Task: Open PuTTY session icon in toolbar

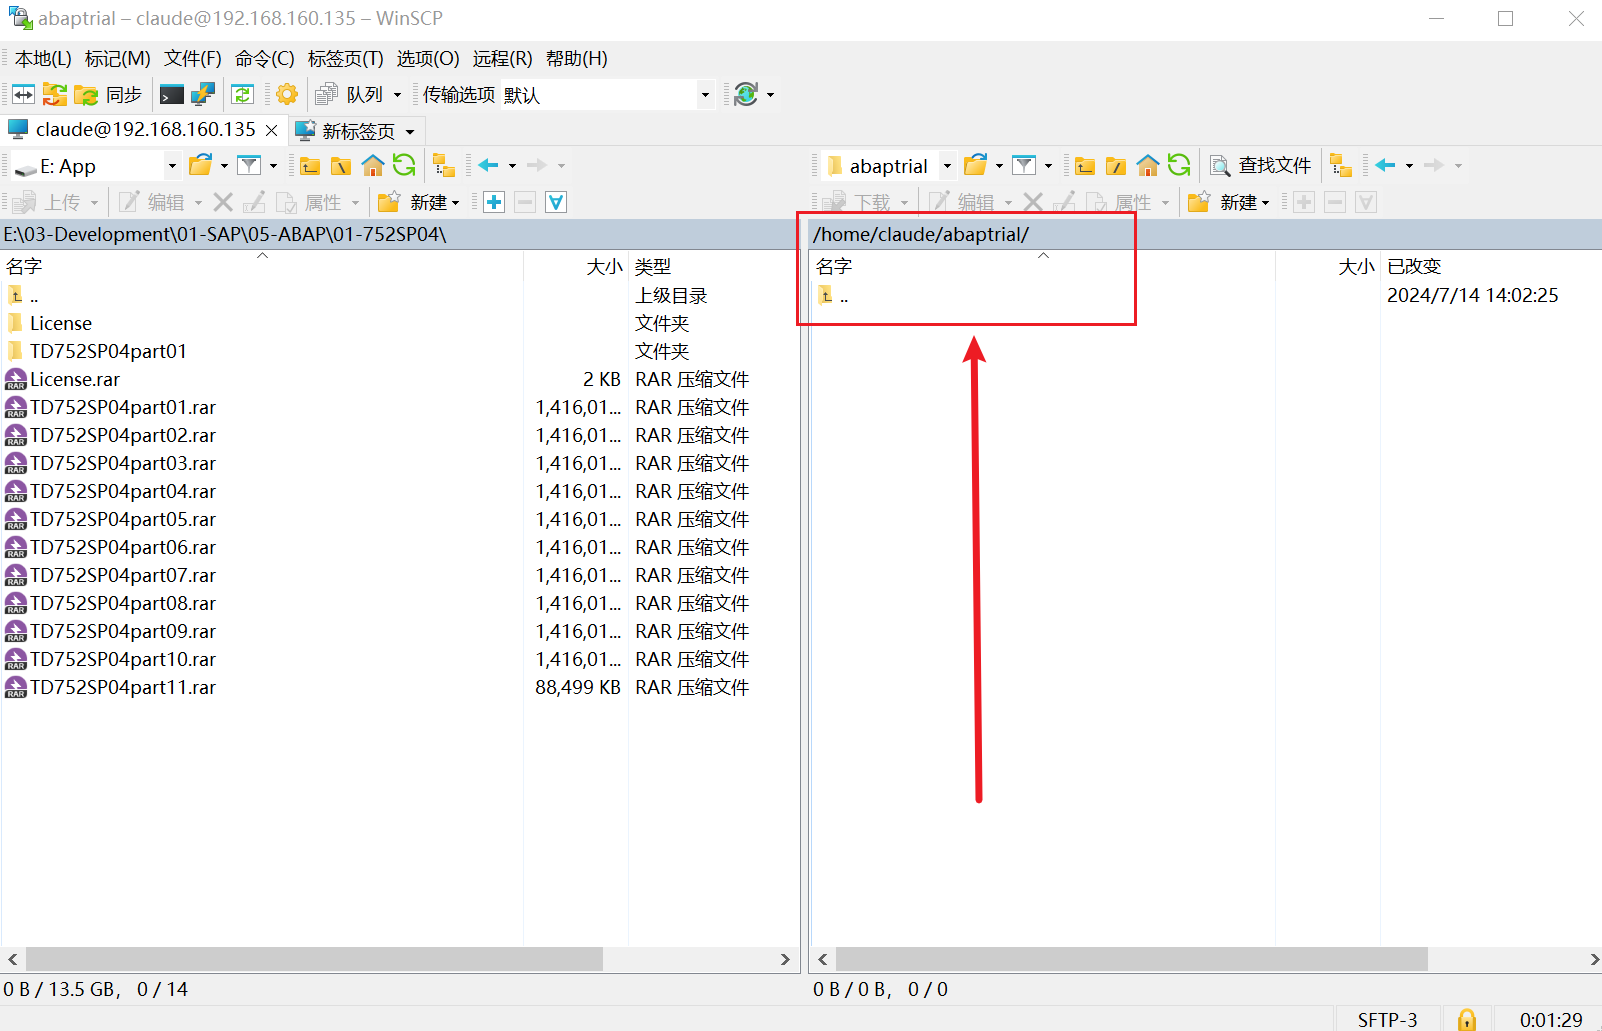Action: [x=203, y=95]
